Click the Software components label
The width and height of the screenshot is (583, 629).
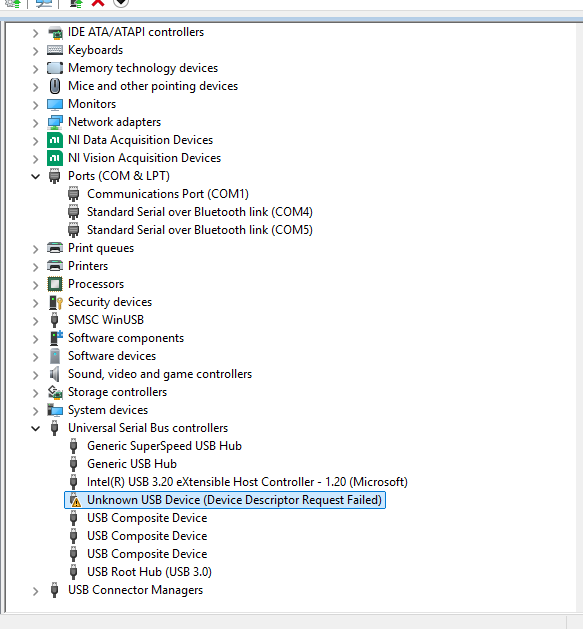coord(126,338)
